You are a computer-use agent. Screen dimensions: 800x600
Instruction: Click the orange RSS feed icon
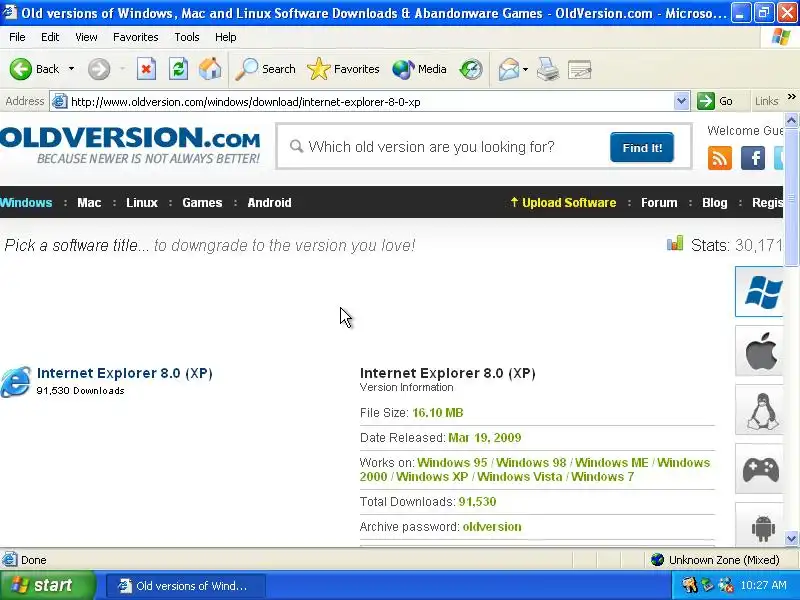[x=720, y=158]
